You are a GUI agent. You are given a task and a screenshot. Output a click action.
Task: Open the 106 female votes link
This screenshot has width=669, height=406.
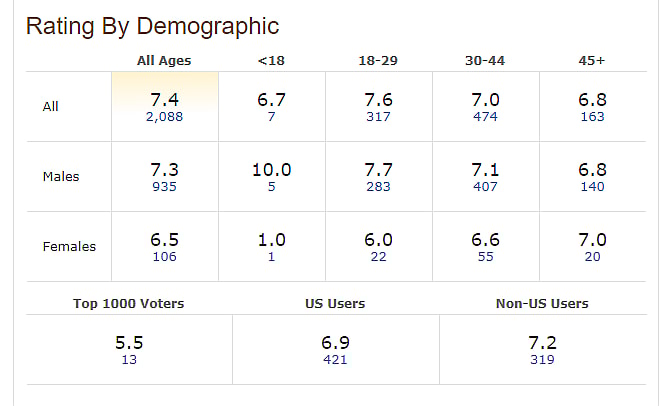164,257
